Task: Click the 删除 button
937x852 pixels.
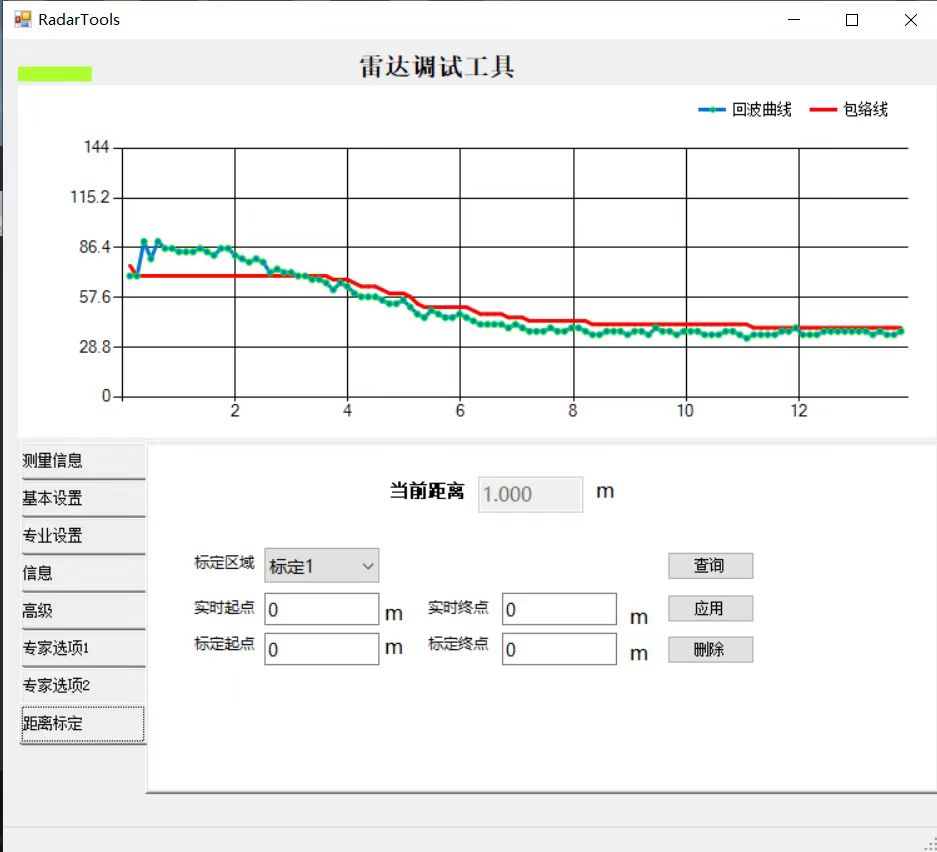Action: coord(710,650)
